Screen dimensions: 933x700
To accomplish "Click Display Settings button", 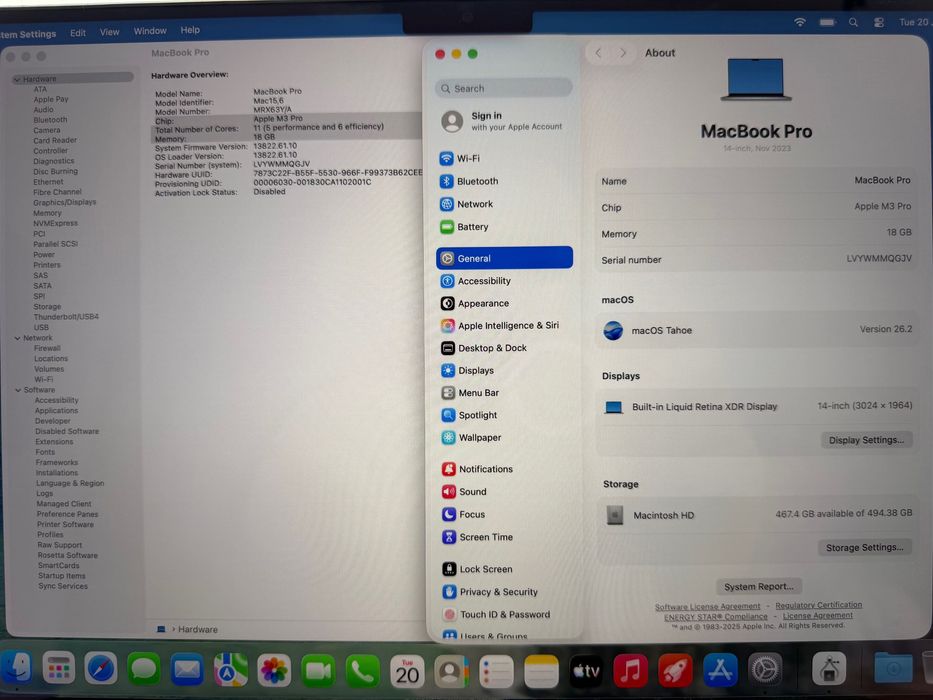I will coord(866,440).
